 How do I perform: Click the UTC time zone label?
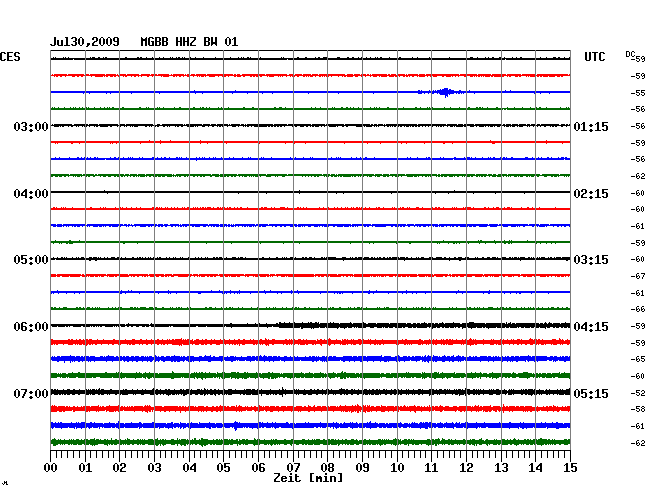click(594, 57)
